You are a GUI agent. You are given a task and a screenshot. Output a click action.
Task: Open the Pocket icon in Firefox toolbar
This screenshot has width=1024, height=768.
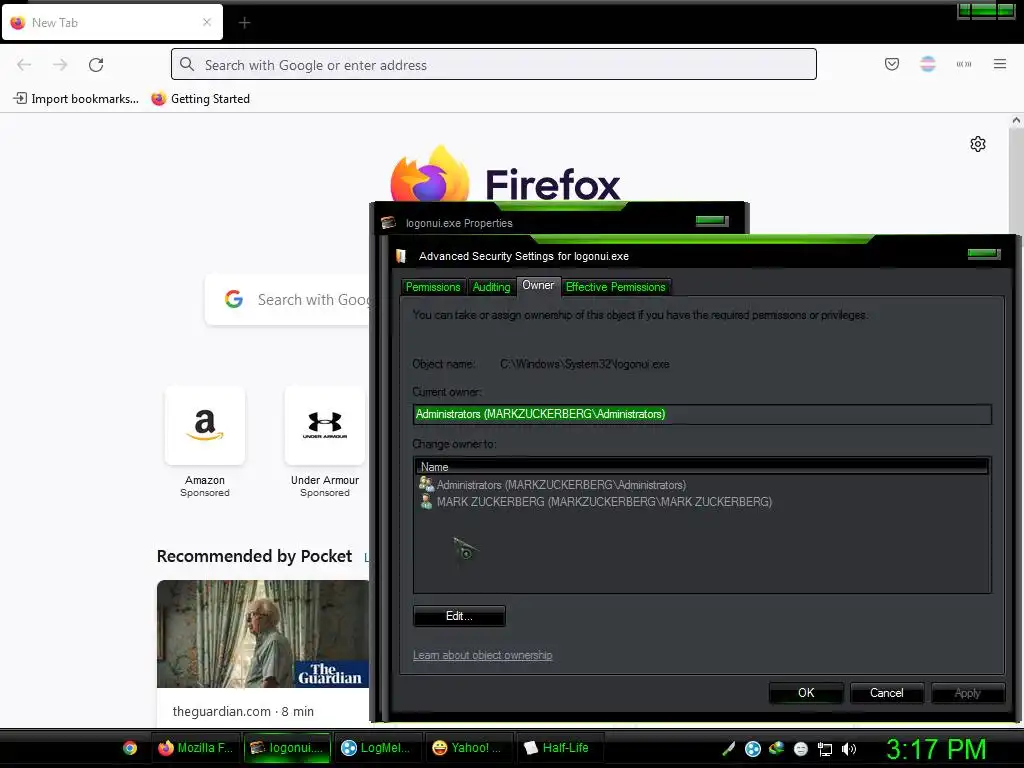pyautogui.click(x=891, y=64)
